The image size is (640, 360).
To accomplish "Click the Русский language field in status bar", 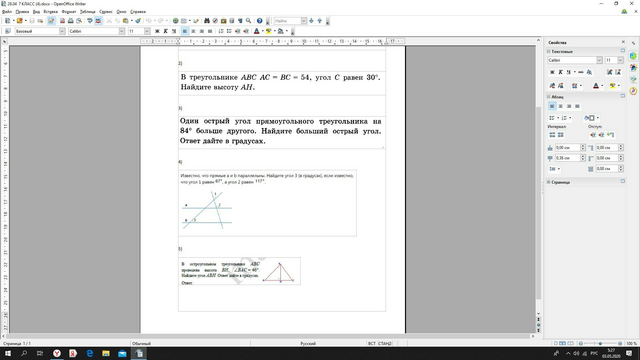I will (x=308, y=343).
